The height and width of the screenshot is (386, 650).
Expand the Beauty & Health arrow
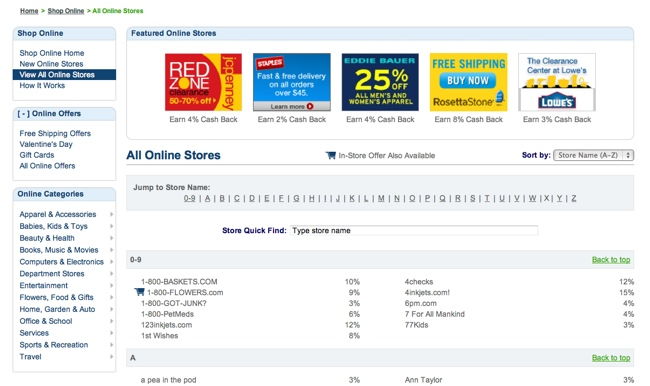112,238
